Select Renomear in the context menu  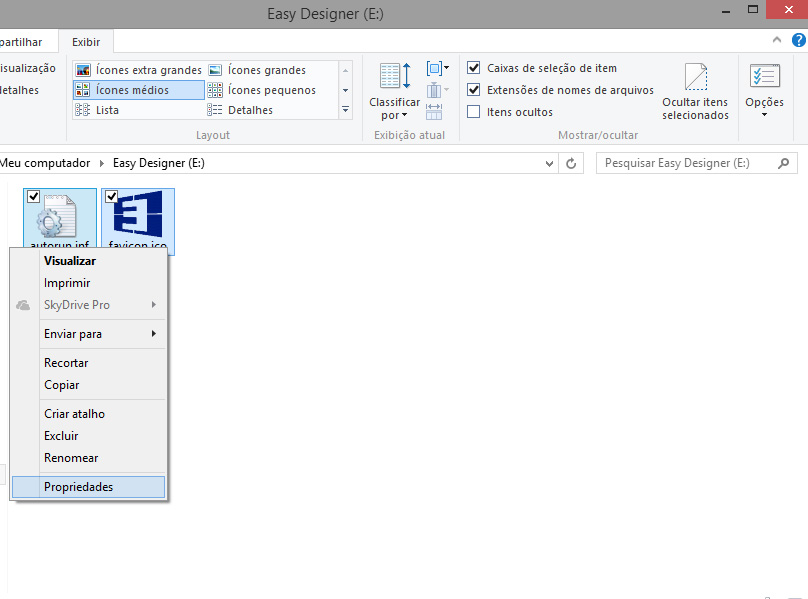coord(71,458)
